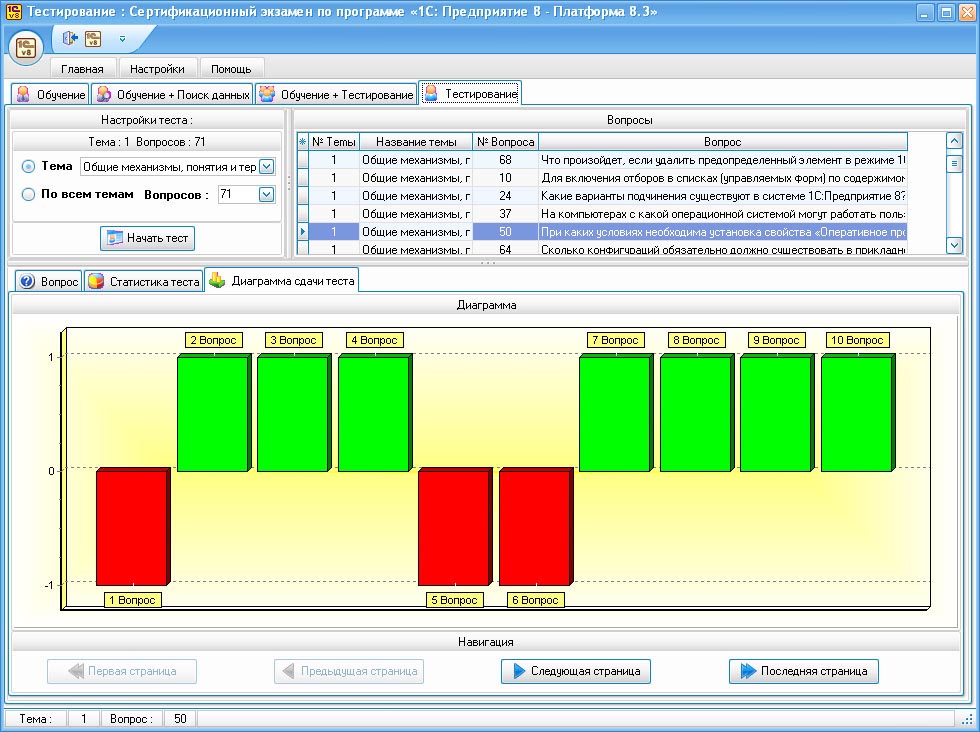Click the question 'Что произойдет, если удалить'
Image resolution: width=980 pixels, height=732 pixels.
723,160
